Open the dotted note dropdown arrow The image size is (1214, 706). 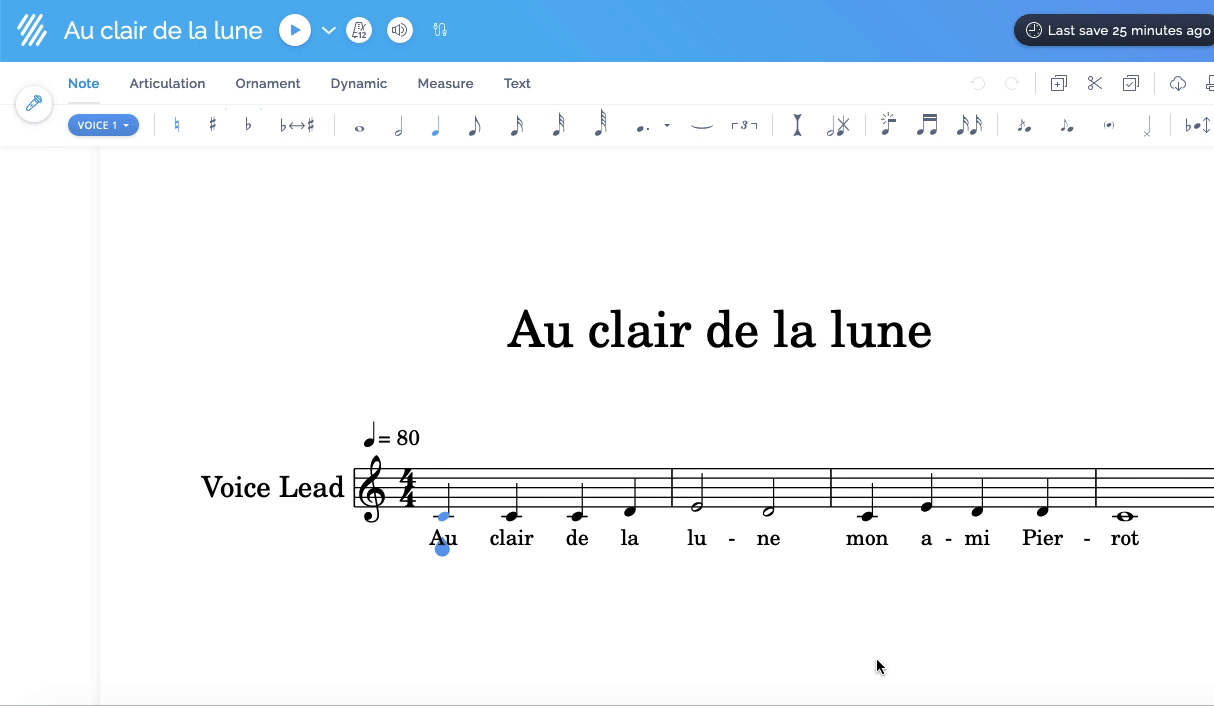(x=667, y=126)
